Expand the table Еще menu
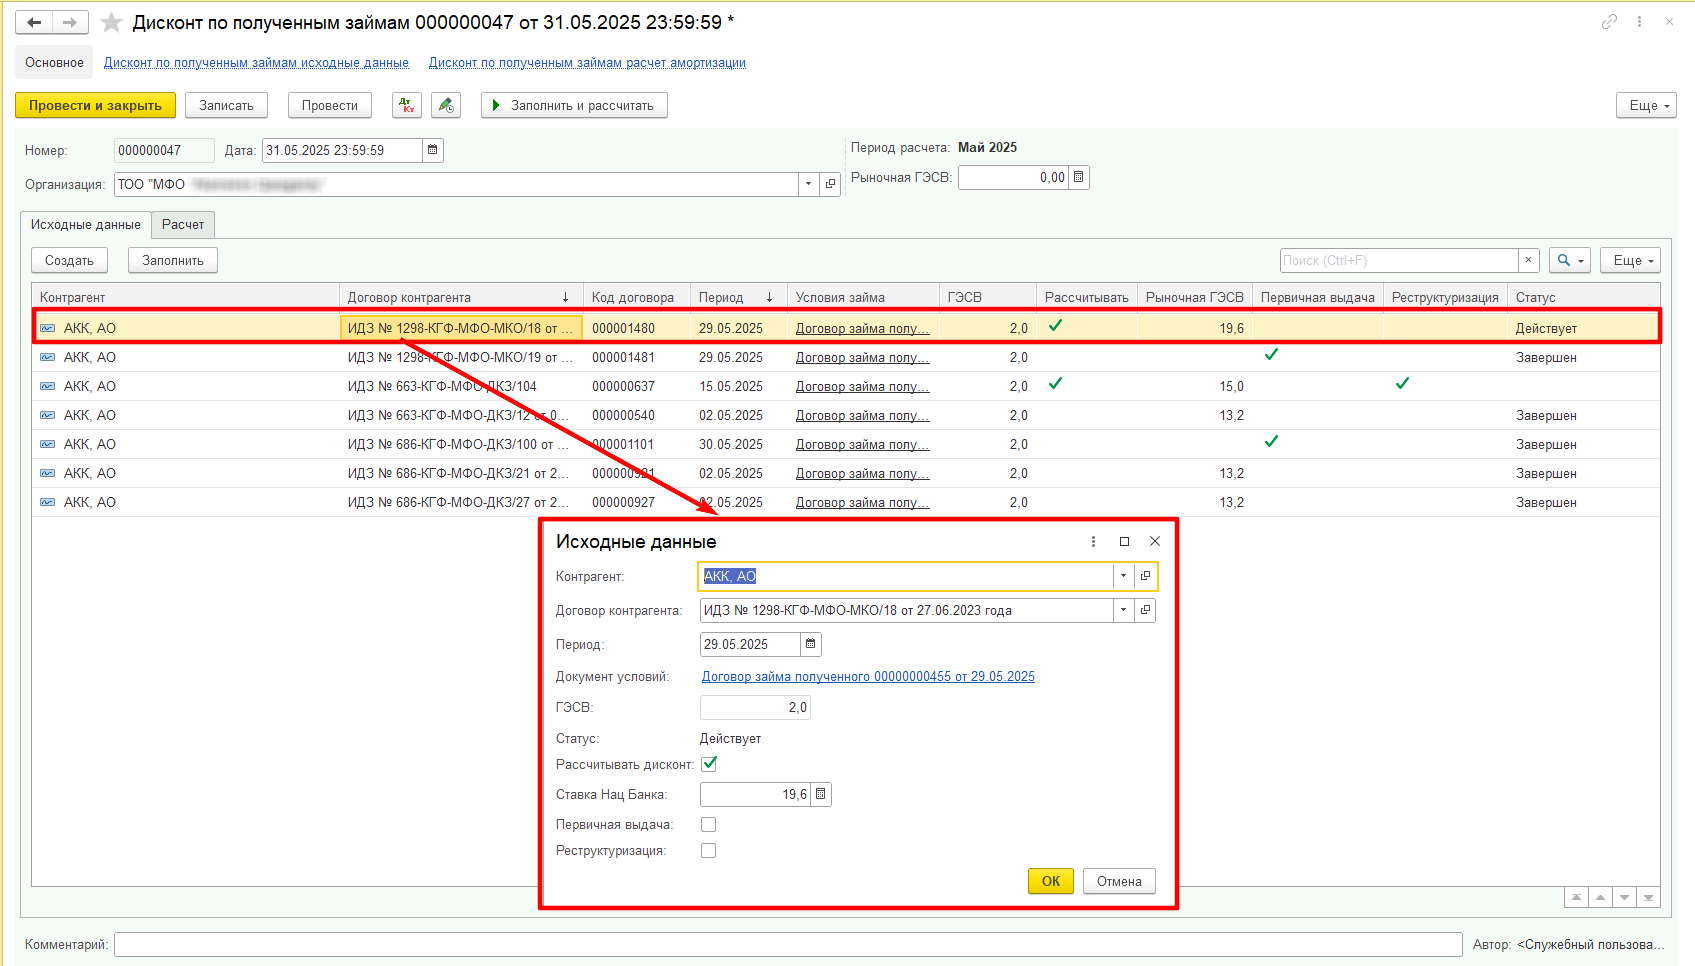 (x=1630, y=260)
